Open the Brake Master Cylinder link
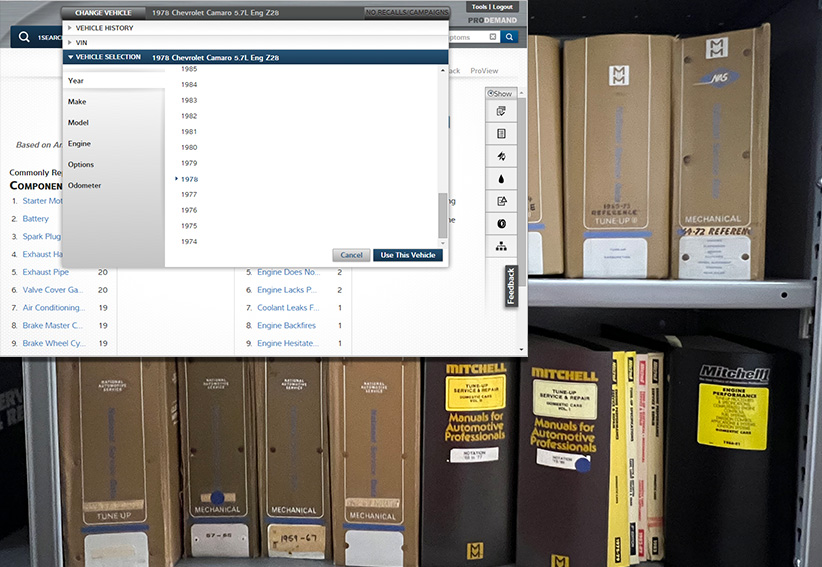Screen dimensions: 822x567 pos(54,325)
